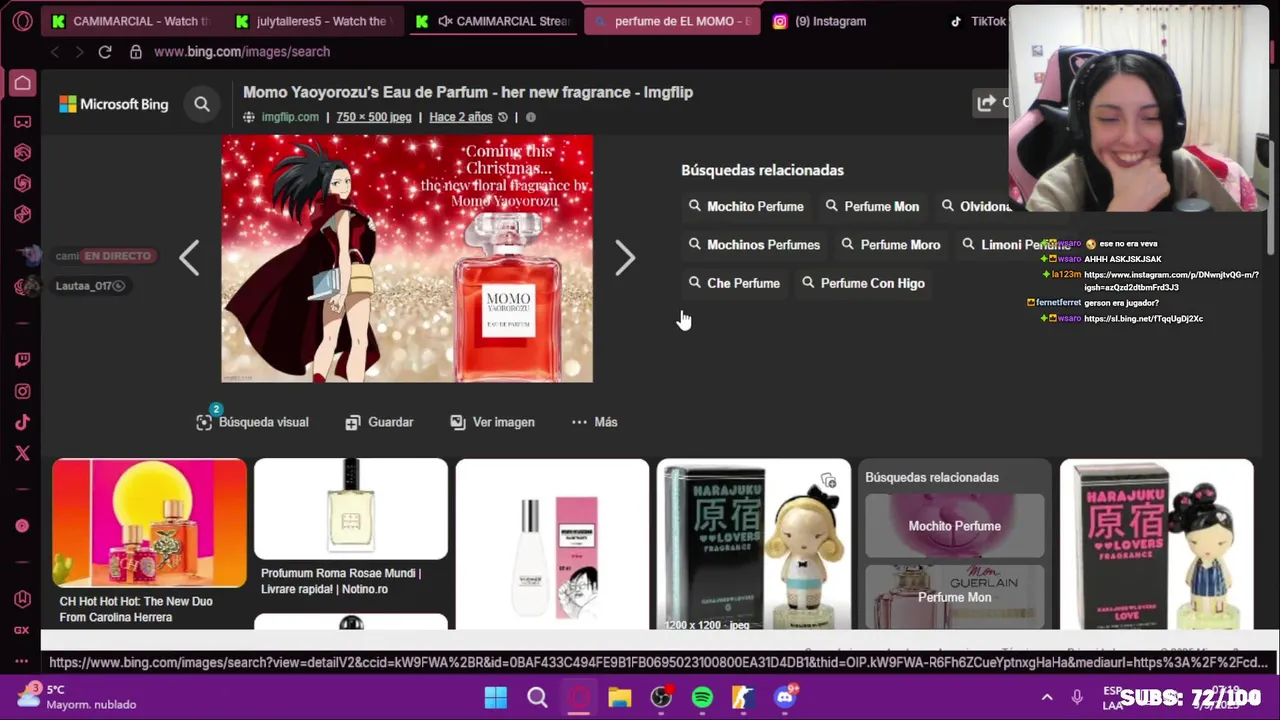
Task: Click the Perfume Mon Guerlain related card
Action: [x=955, y=597]
